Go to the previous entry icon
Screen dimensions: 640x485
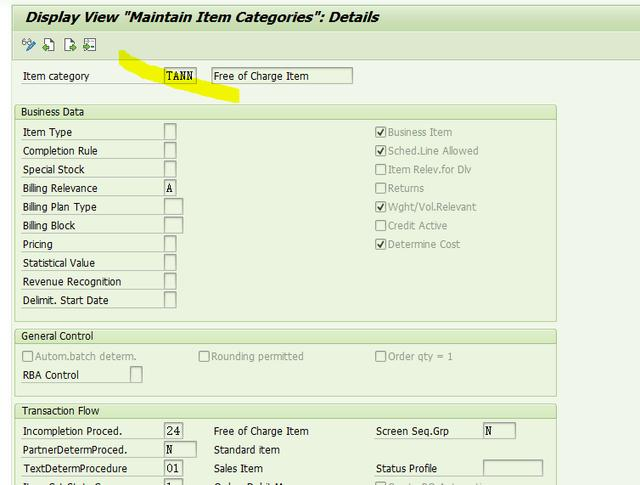[x=49, y=45]
